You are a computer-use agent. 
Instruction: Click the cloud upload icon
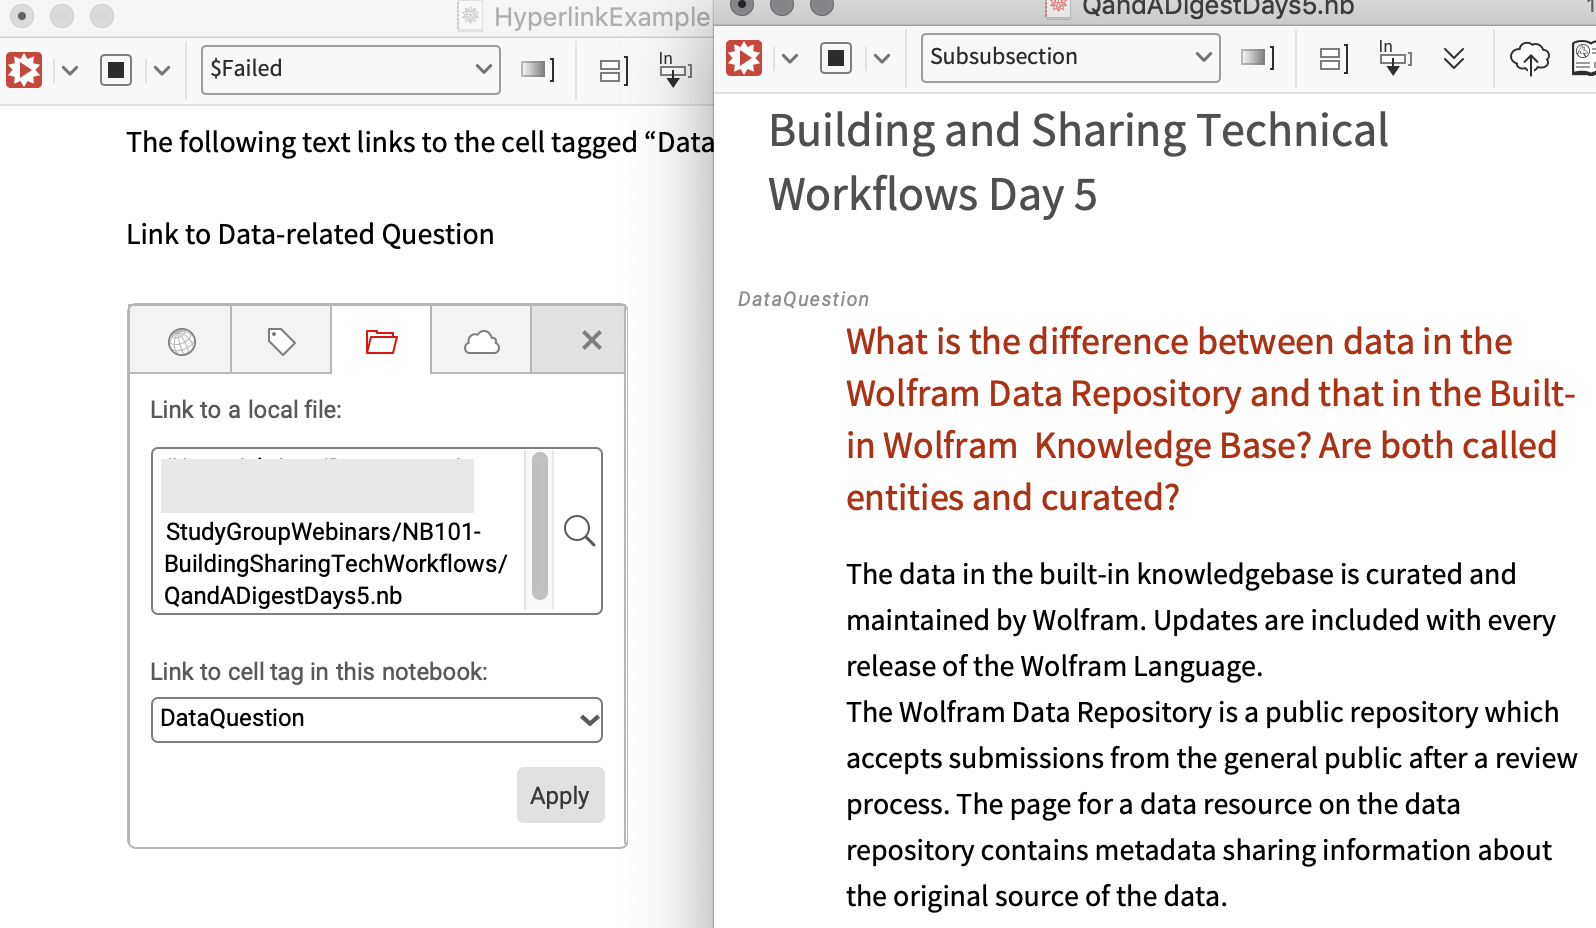[x=1529, y=58]
